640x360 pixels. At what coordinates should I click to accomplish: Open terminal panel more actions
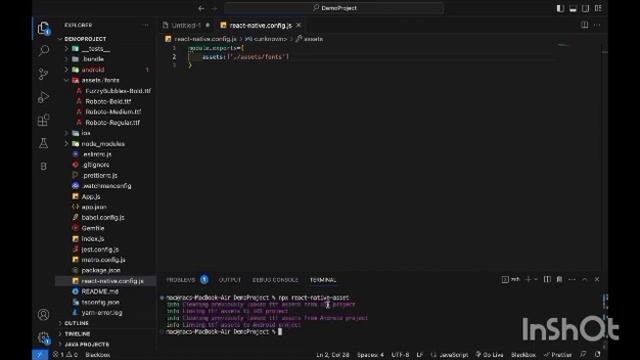coord(572,280)
